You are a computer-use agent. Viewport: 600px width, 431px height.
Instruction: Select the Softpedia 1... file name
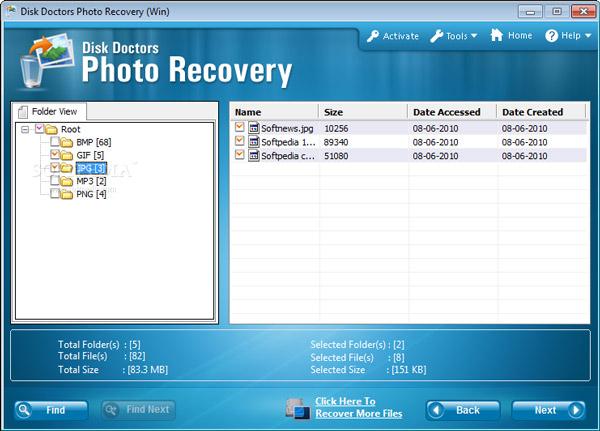coord(289,142)
